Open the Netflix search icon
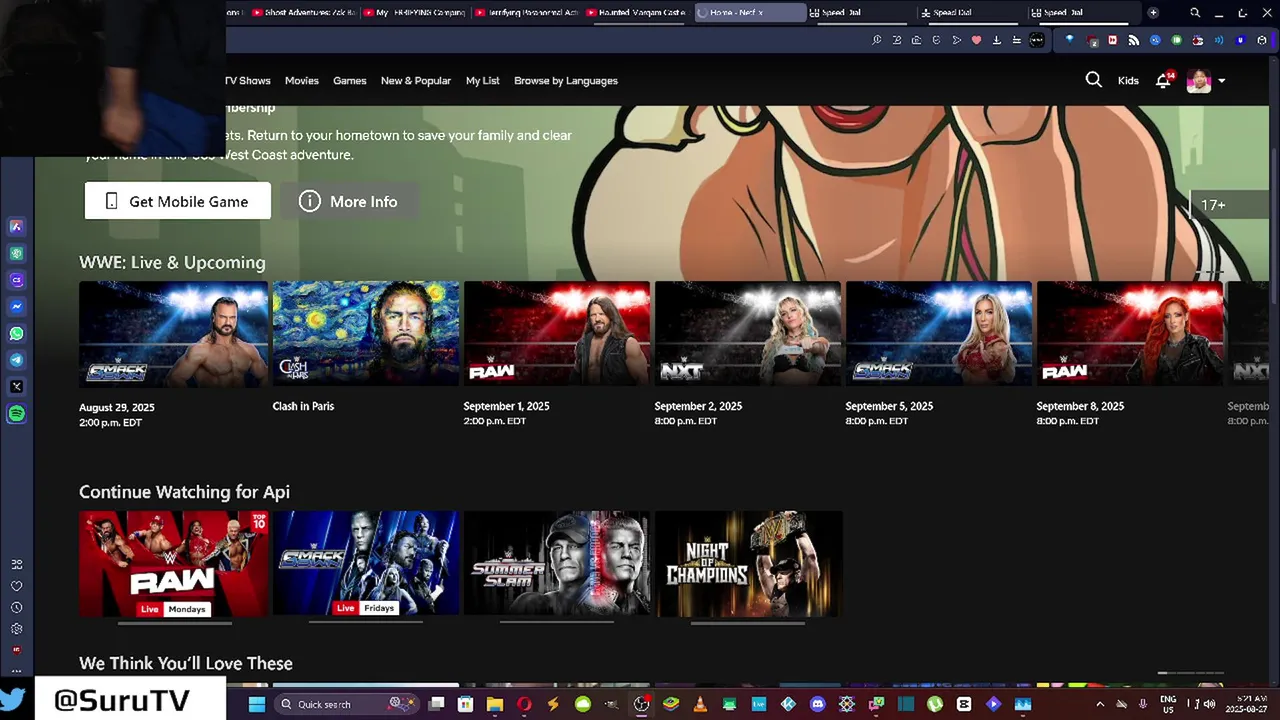This screenshot has height=720, width=1280. click(x=1093, y=80)
